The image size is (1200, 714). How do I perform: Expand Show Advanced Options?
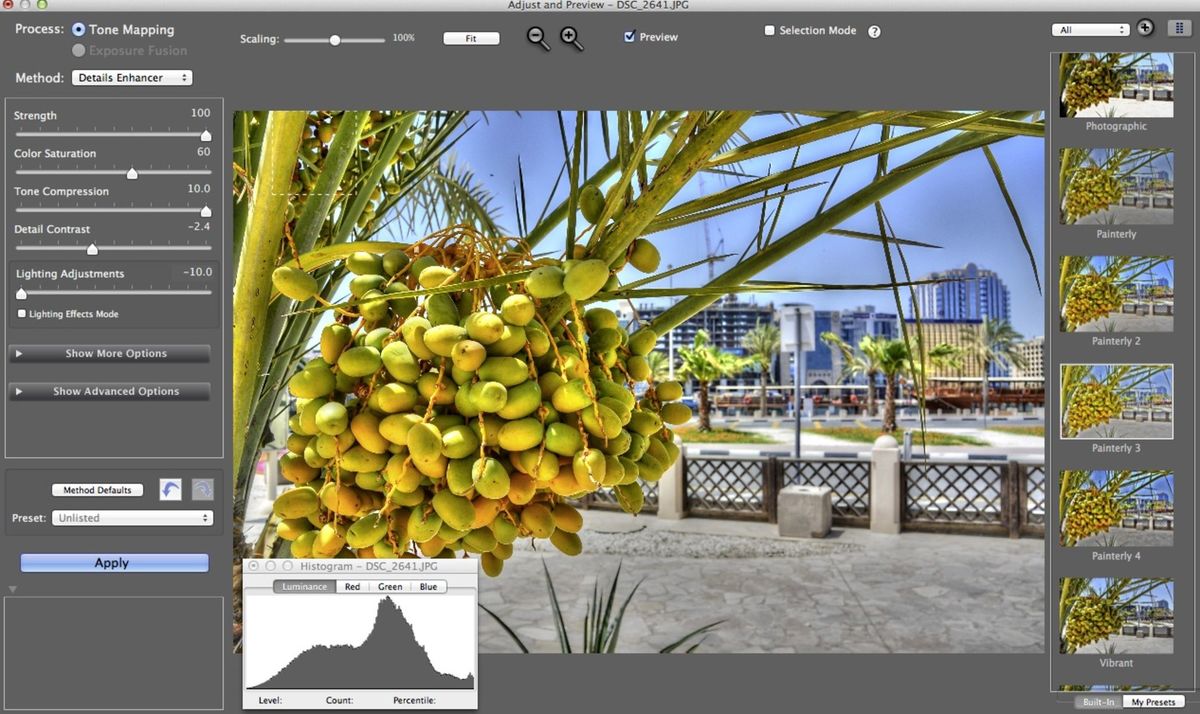109,392
